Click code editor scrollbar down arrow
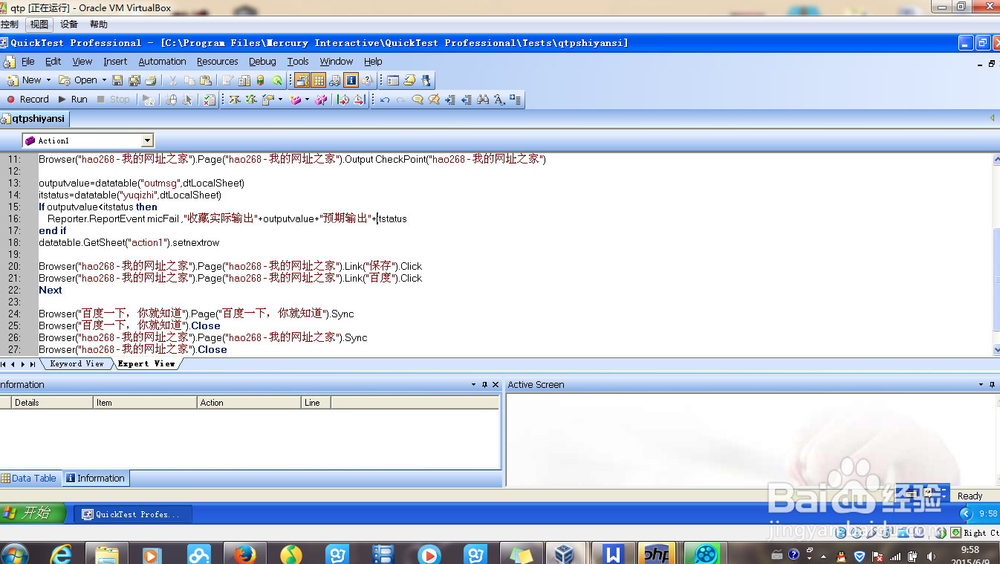This screenshot has width=1000, height=564. coord(996,350)
